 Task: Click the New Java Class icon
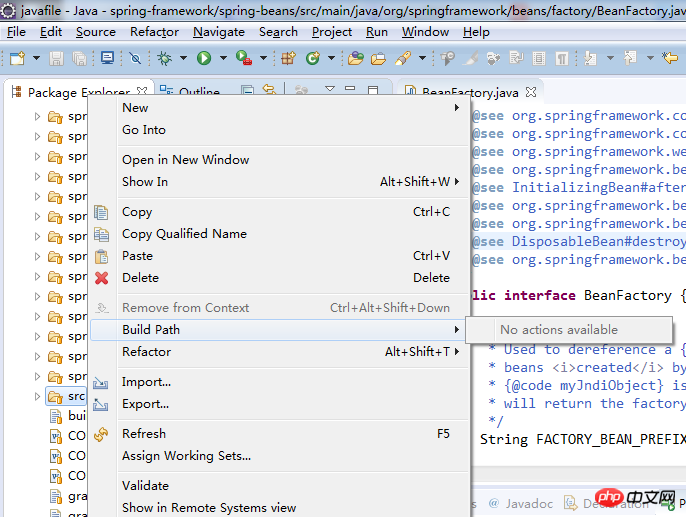click(x=312, y=58)
